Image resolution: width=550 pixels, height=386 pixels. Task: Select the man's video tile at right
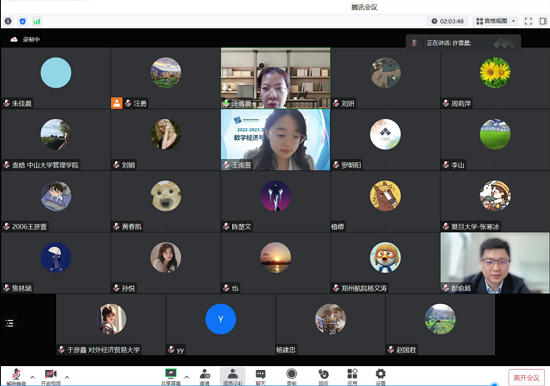click(495, 263)
